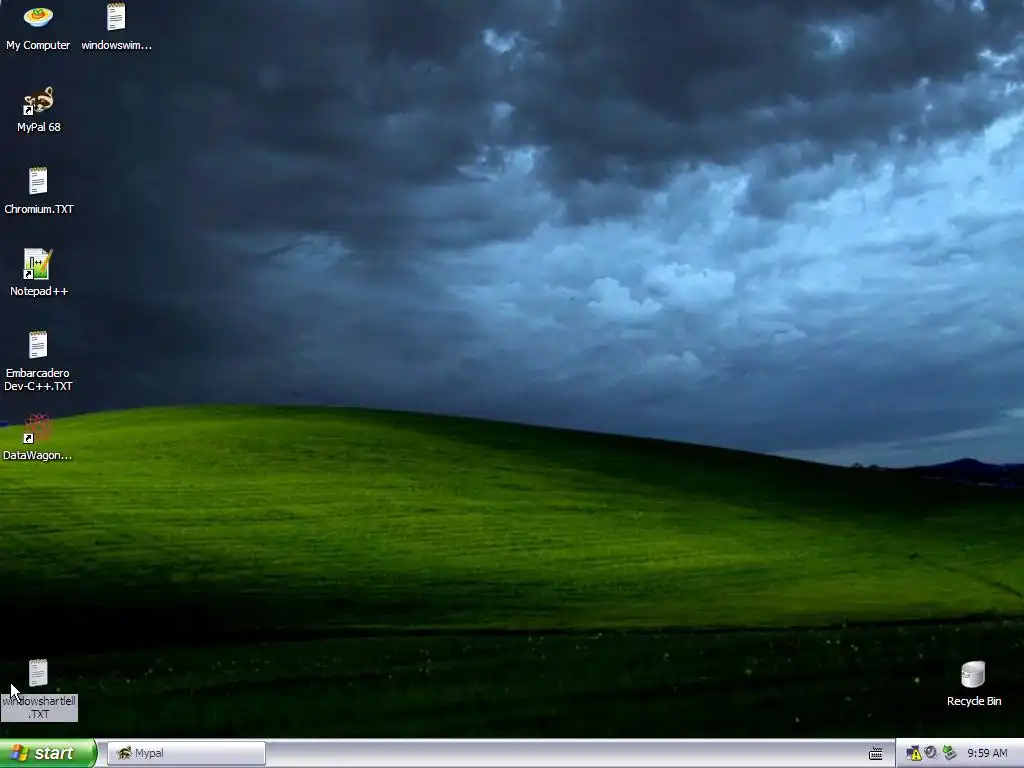Click the volume speaker tray icon
Screen dimensions: 1024x768
931,753
